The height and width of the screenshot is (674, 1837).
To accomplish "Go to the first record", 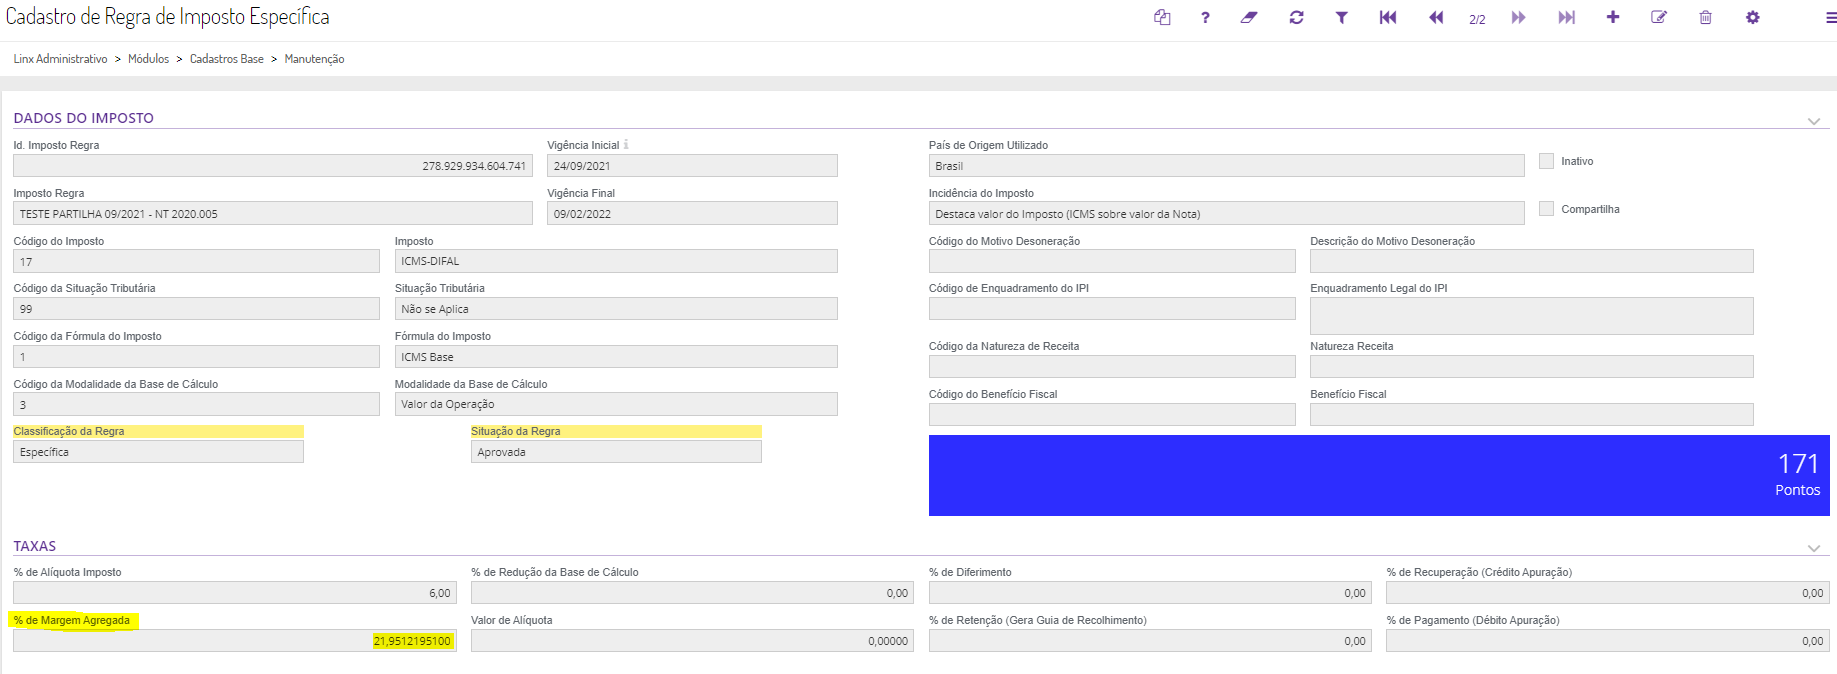I will click(1388, 17).
